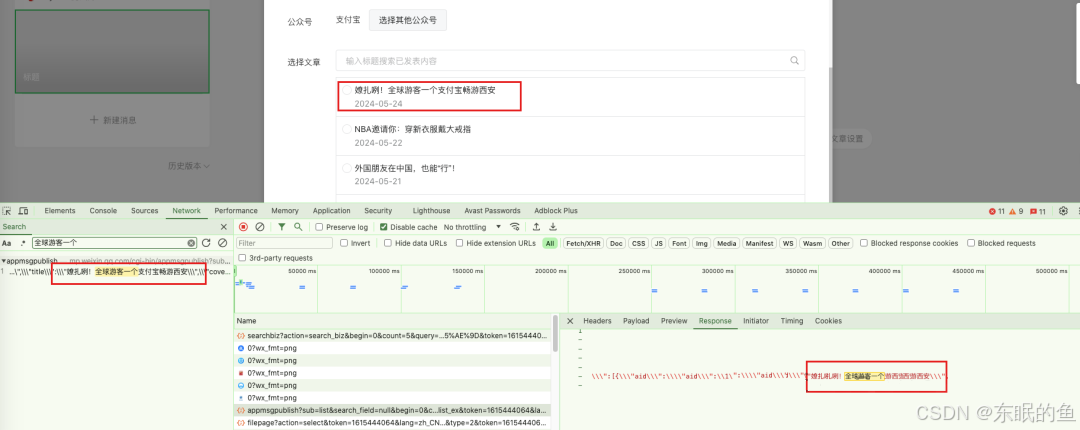
Task: Click the plus 新建消息 button
Action: [113, 120]
